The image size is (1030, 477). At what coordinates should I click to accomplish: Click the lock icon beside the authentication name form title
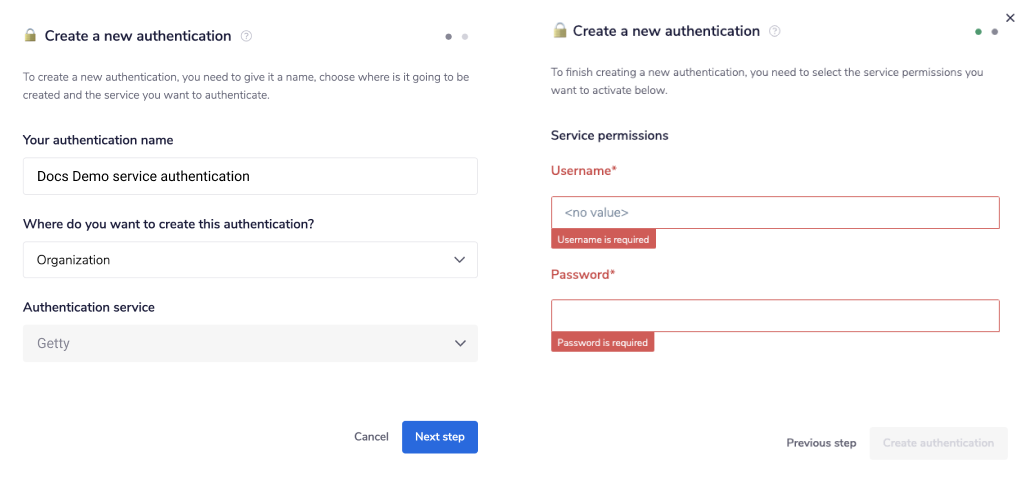[30, 36]
